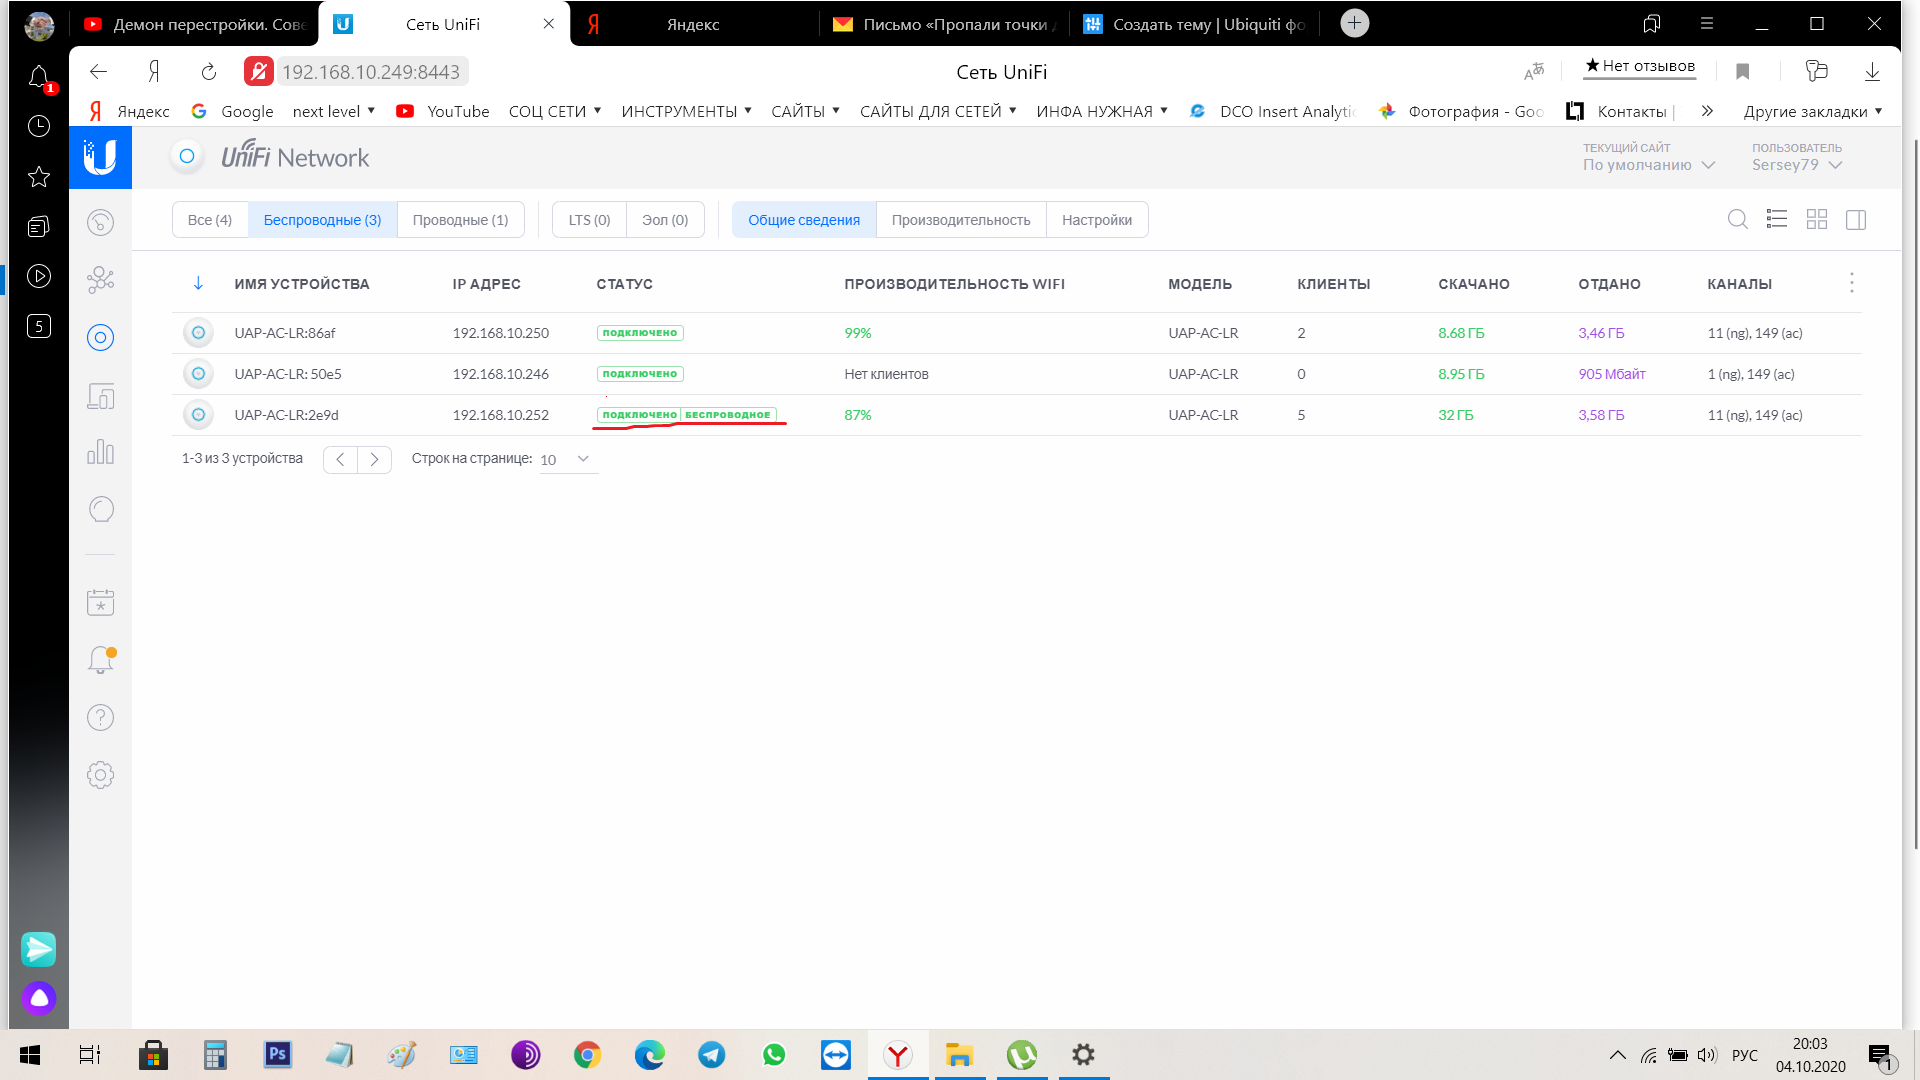Open browser favorites star in left panel
This screenshot has width=1920, height=1080.
click(x=39, y=177)
